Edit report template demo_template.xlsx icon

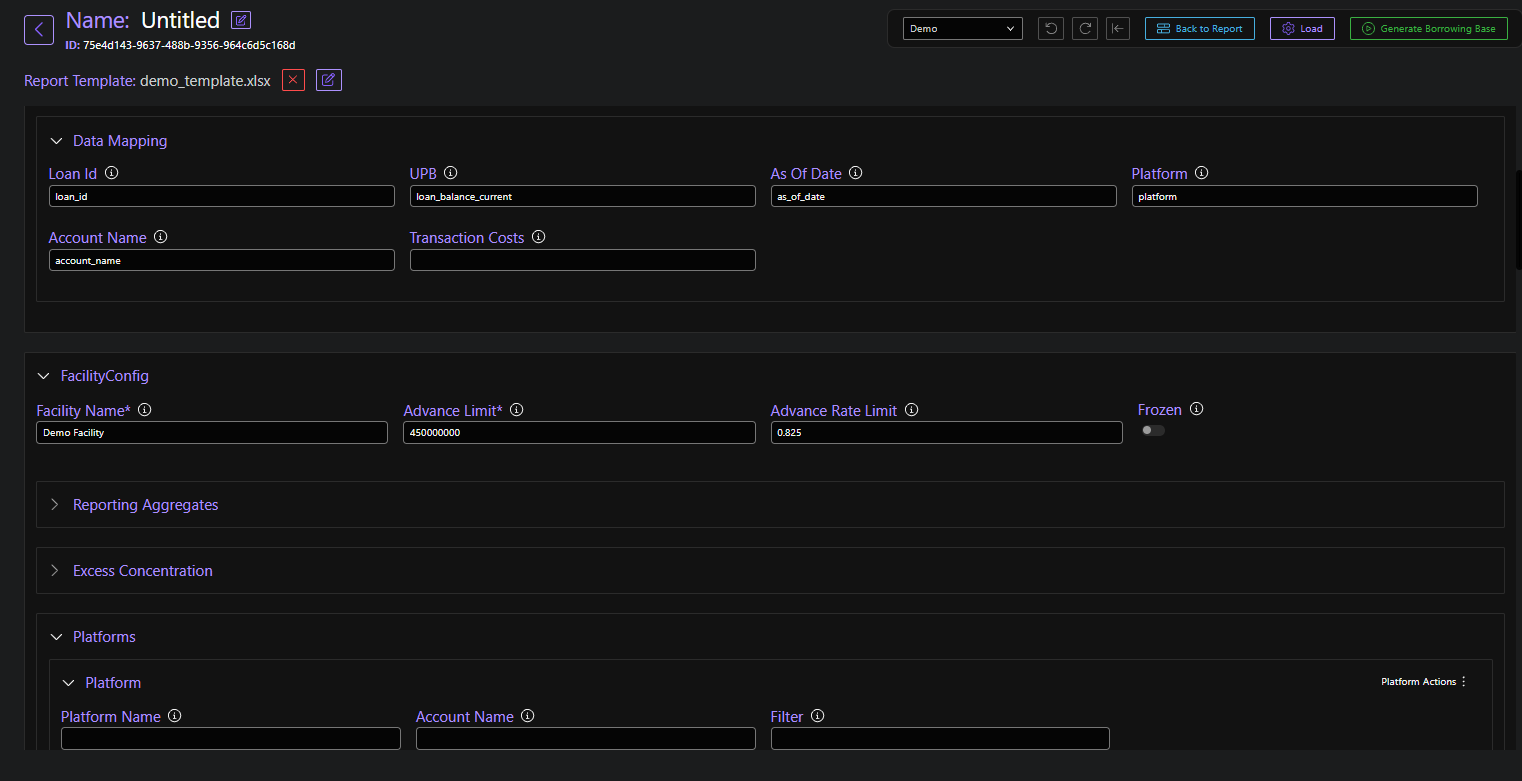[x=329, y=80]
